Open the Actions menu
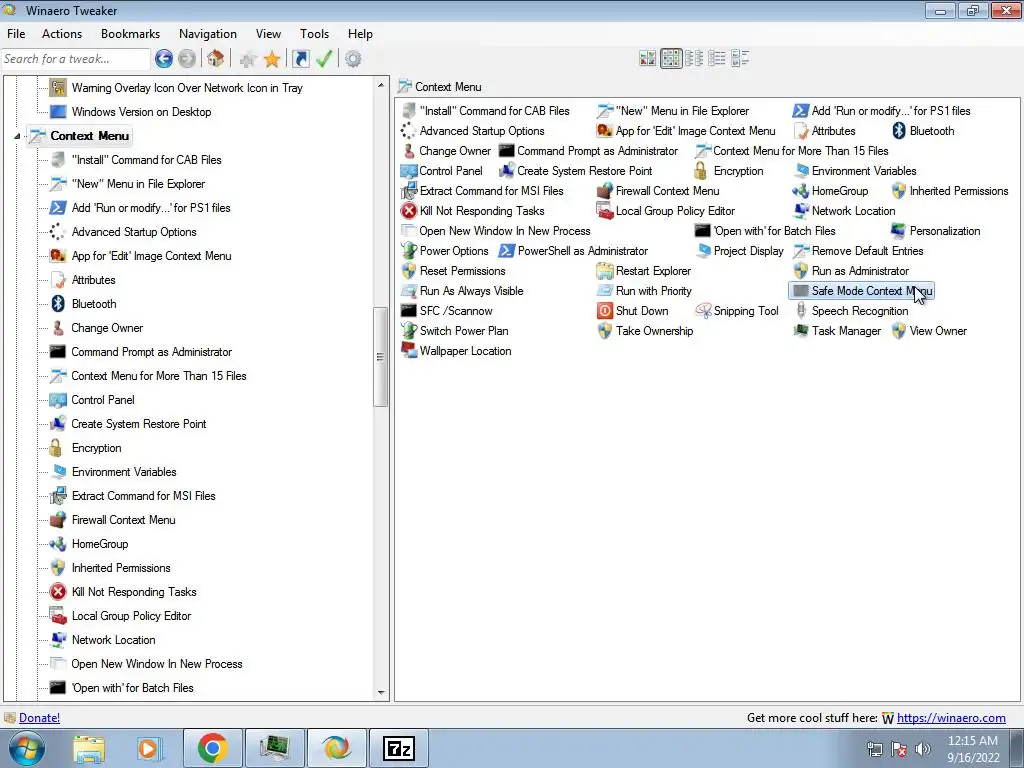 tap(62, 34)
